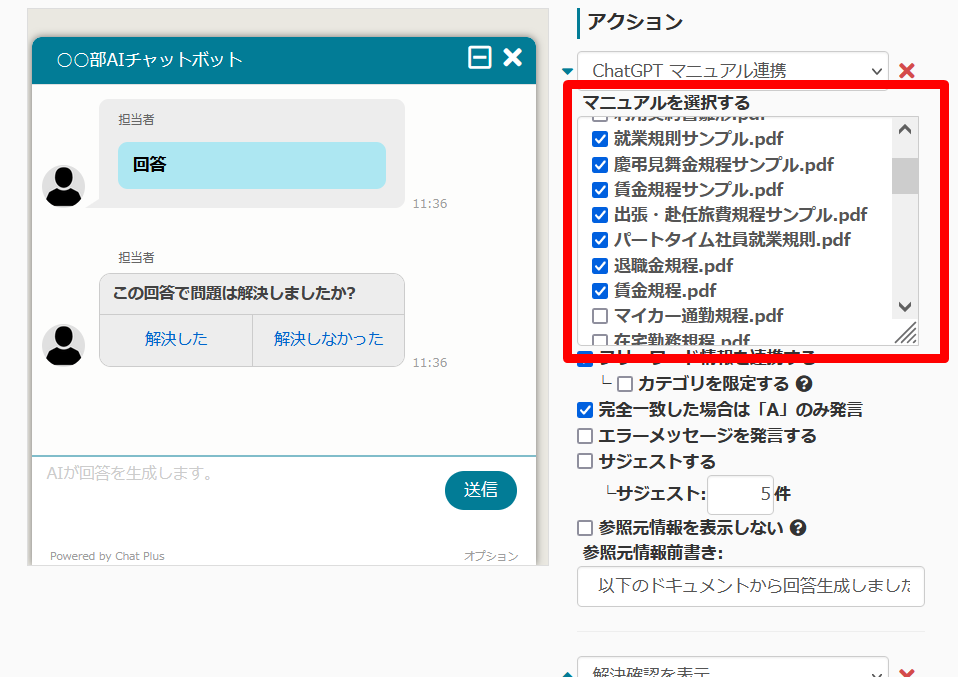The image size is (958, 677).
Task: Delete the ChatGPT マニュアル連携 action with red X
Action: [x=907, y=70]
